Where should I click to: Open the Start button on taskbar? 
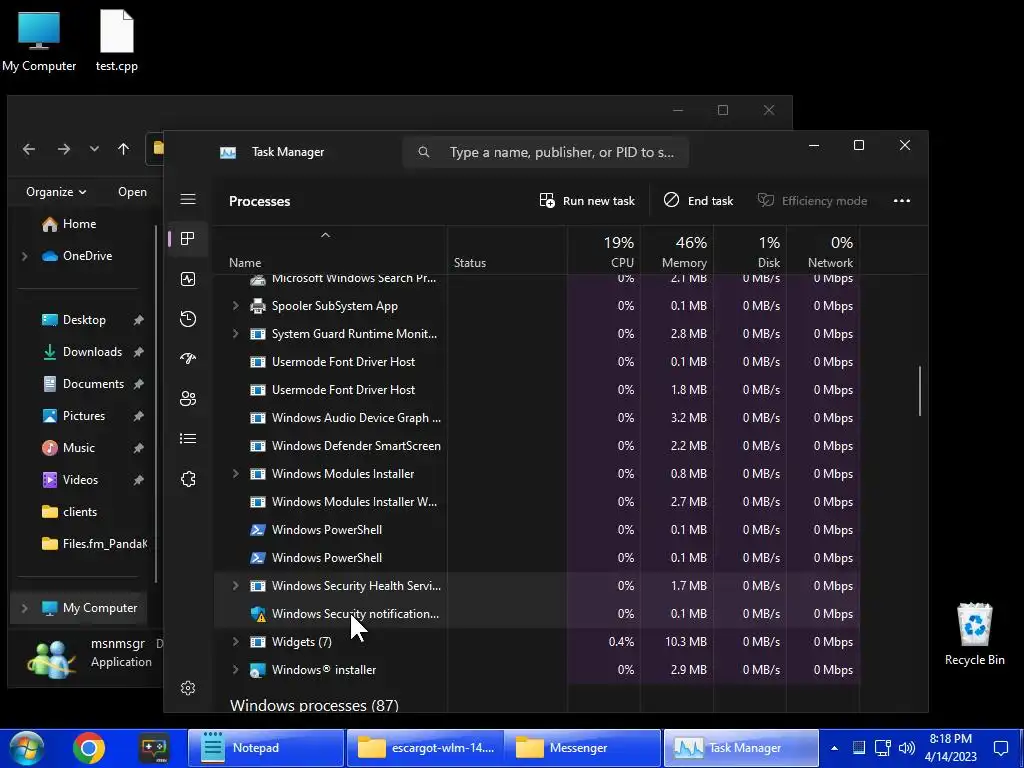coord(27,748)
